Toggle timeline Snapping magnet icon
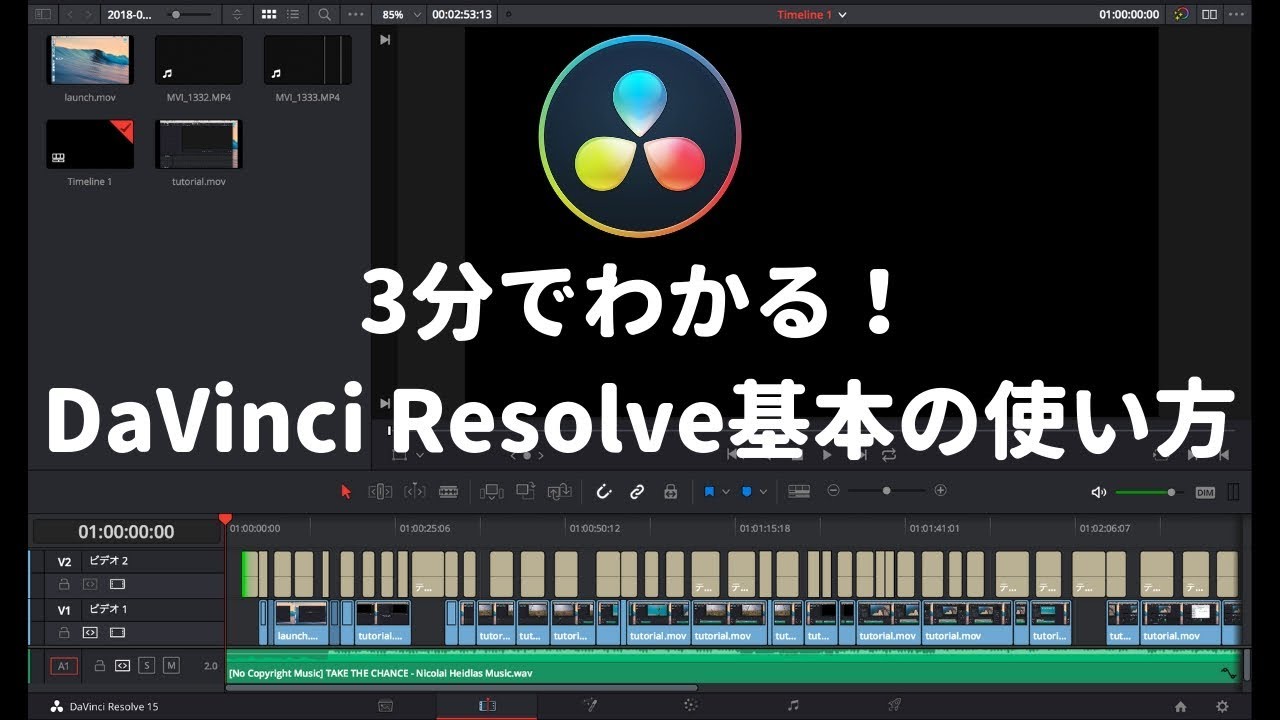This screenshot has height=720, width=1280. (x=604, y=491)
